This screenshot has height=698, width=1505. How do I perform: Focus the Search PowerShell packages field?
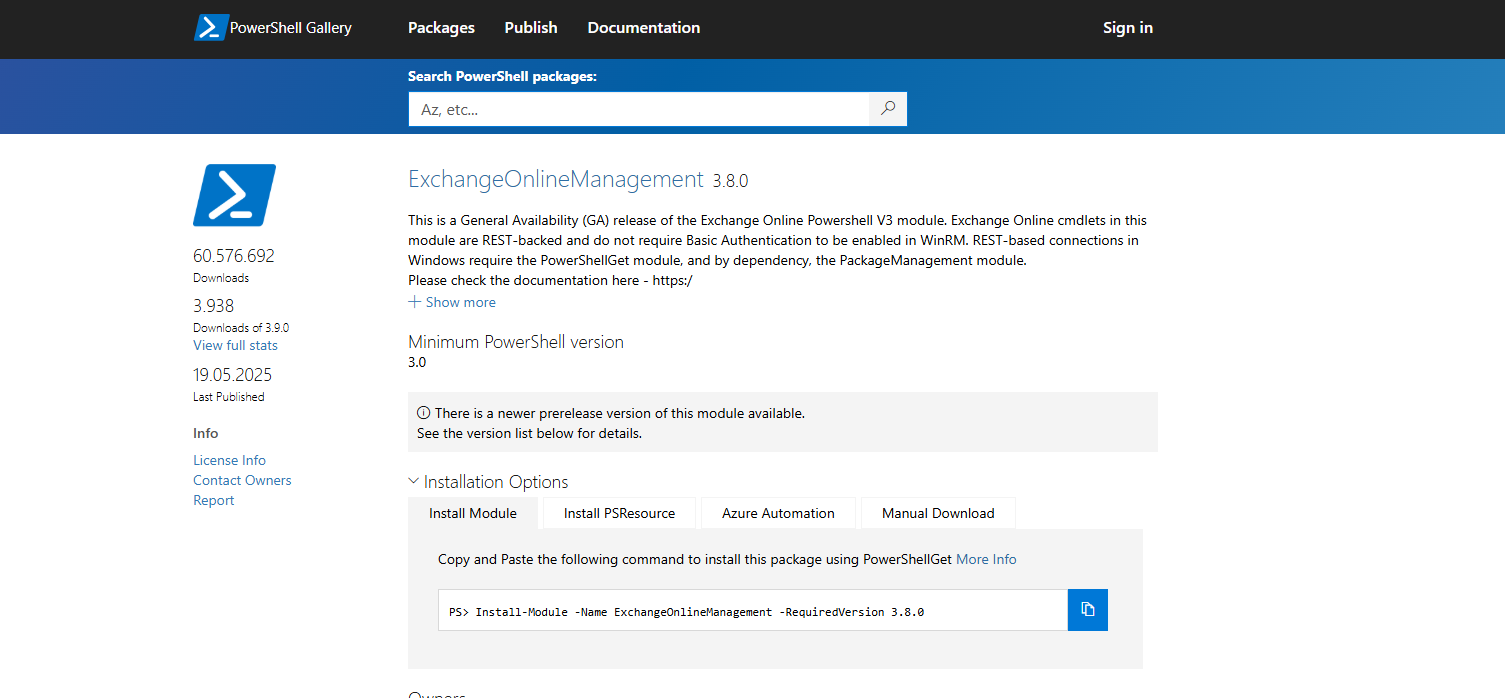(x=639, y=109)
